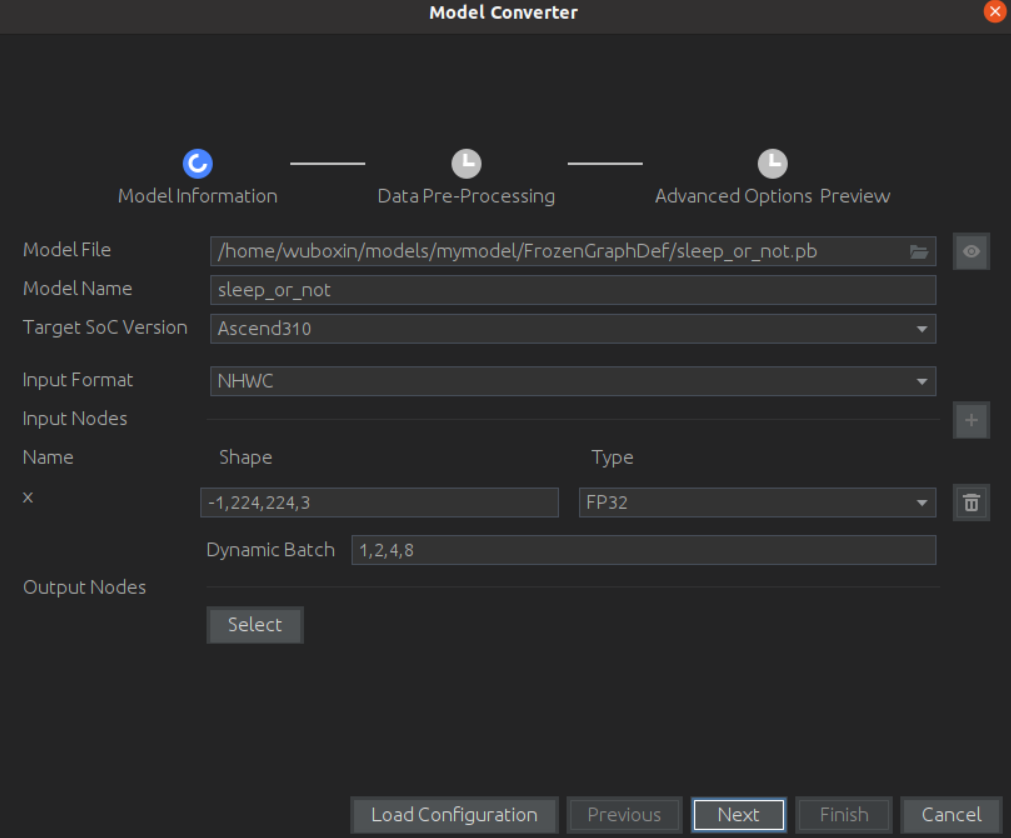Click Select button under Output Nodes
This screenshot has width=1011, height=838.
[x=255, y=625]
